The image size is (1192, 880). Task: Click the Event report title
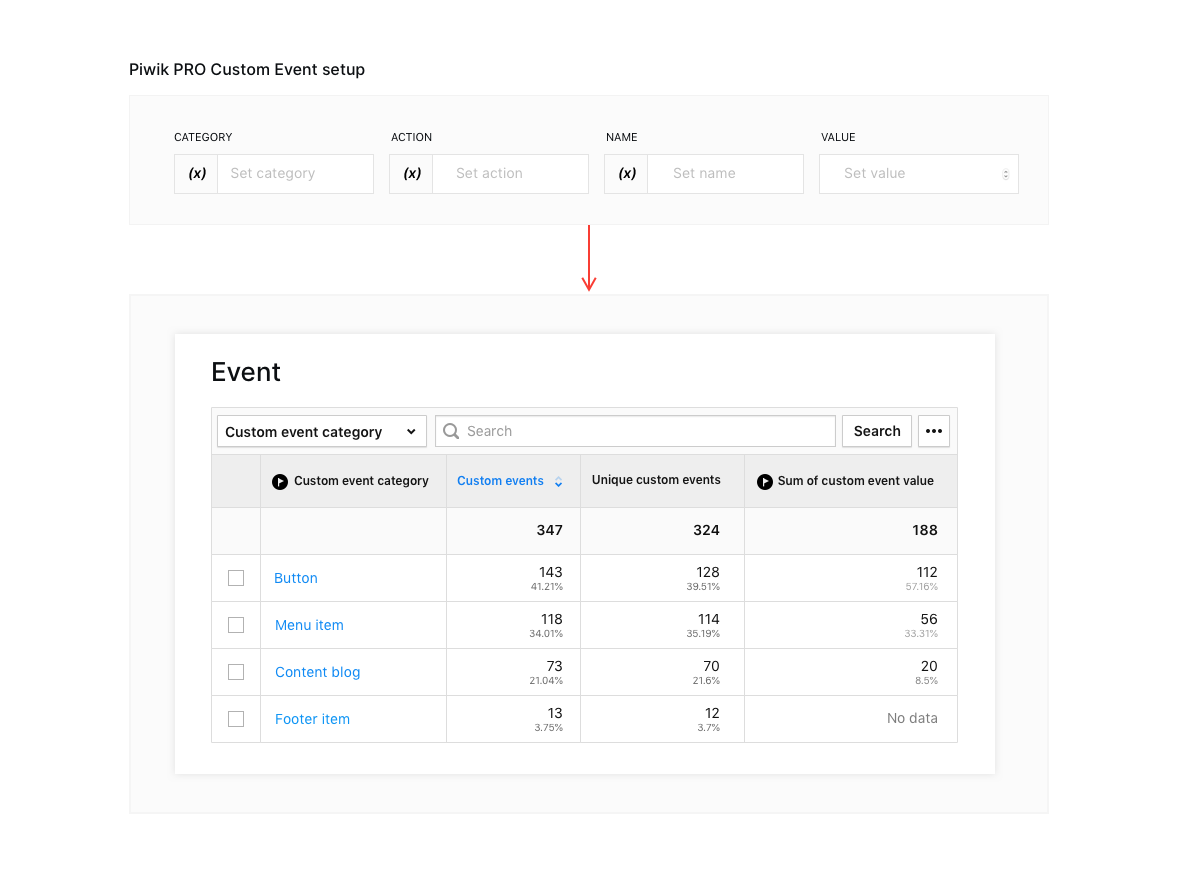coord(246,372)
